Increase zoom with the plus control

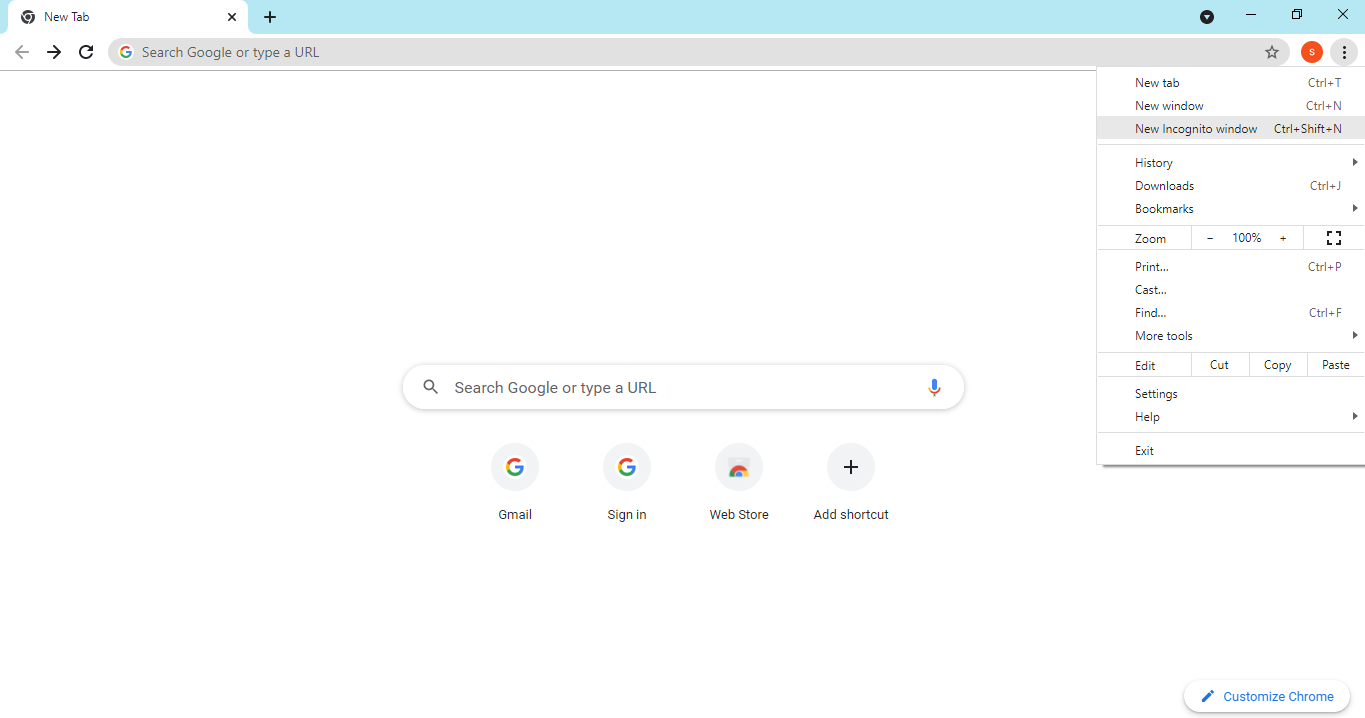tap(1283, 238)
